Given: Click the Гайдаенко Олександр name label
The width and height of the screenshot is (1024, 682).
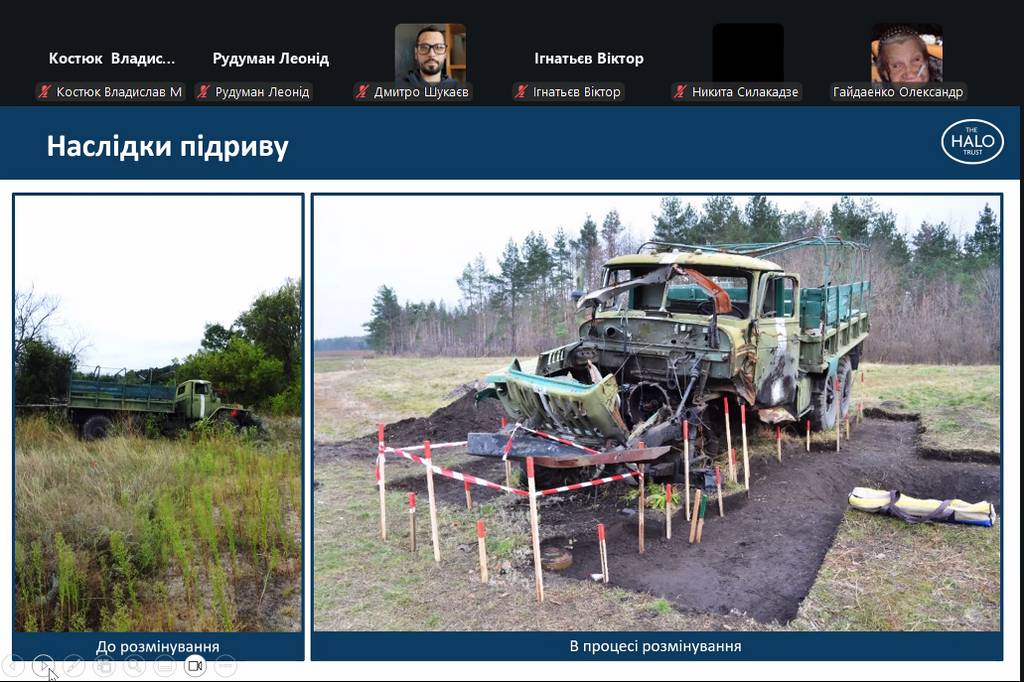Looking at the screenshot, I should tap(897, 92).
